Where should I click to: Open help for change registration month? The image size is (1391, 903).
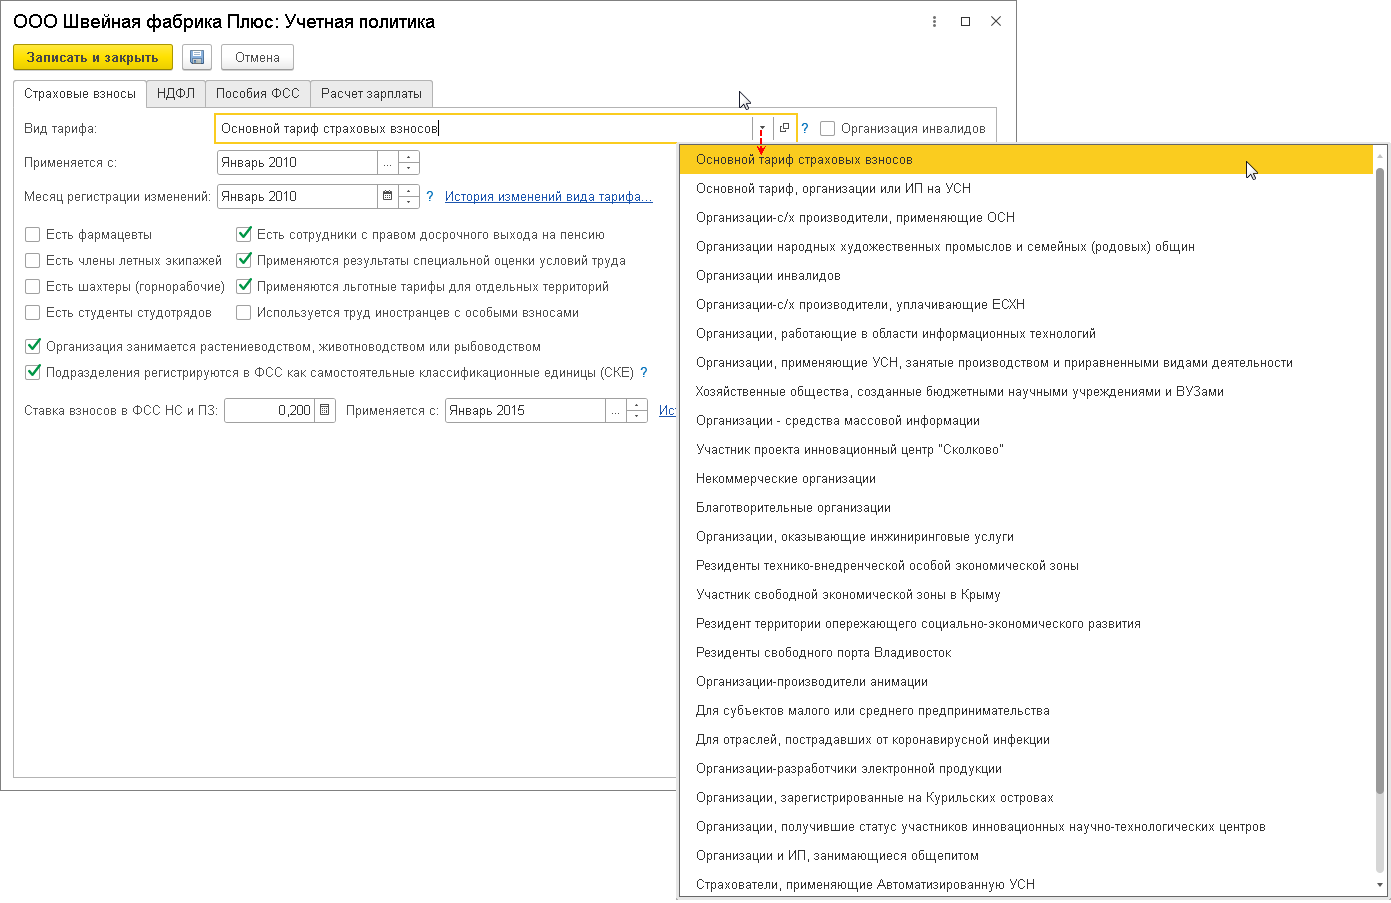[430, 196]
